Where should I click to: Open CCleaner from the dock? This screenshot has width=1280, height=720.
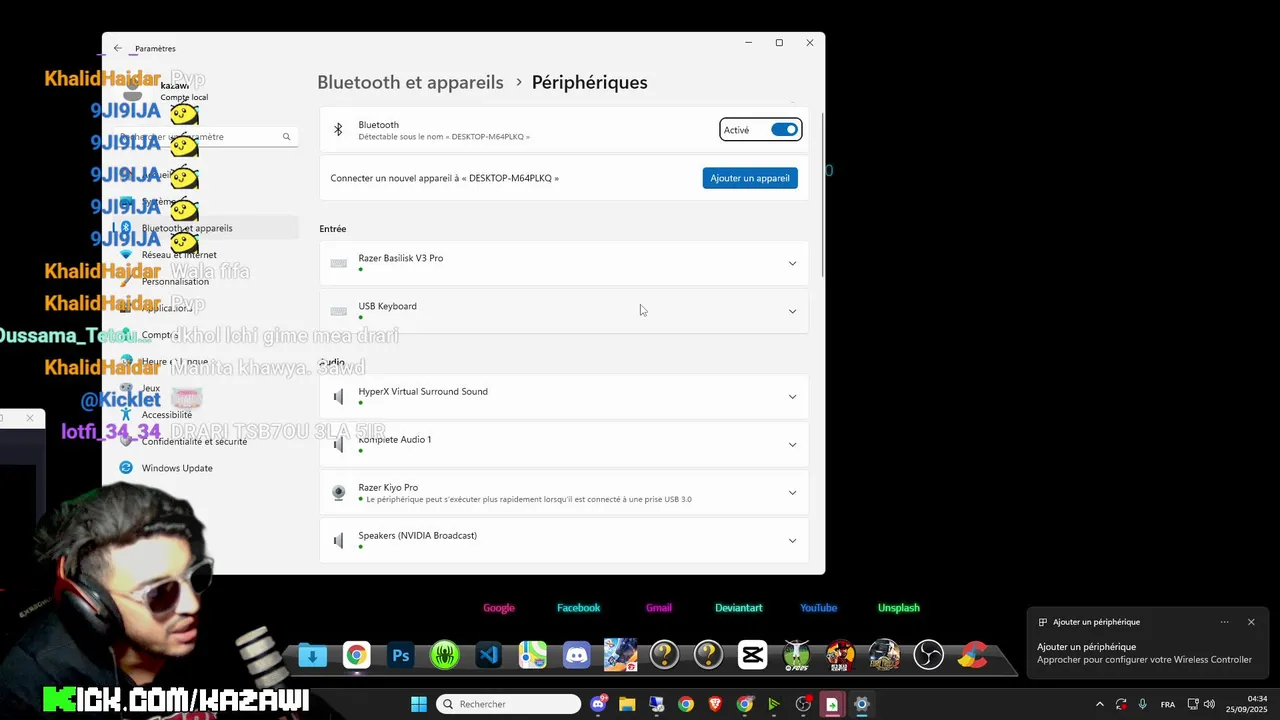(x=973, y=656)
